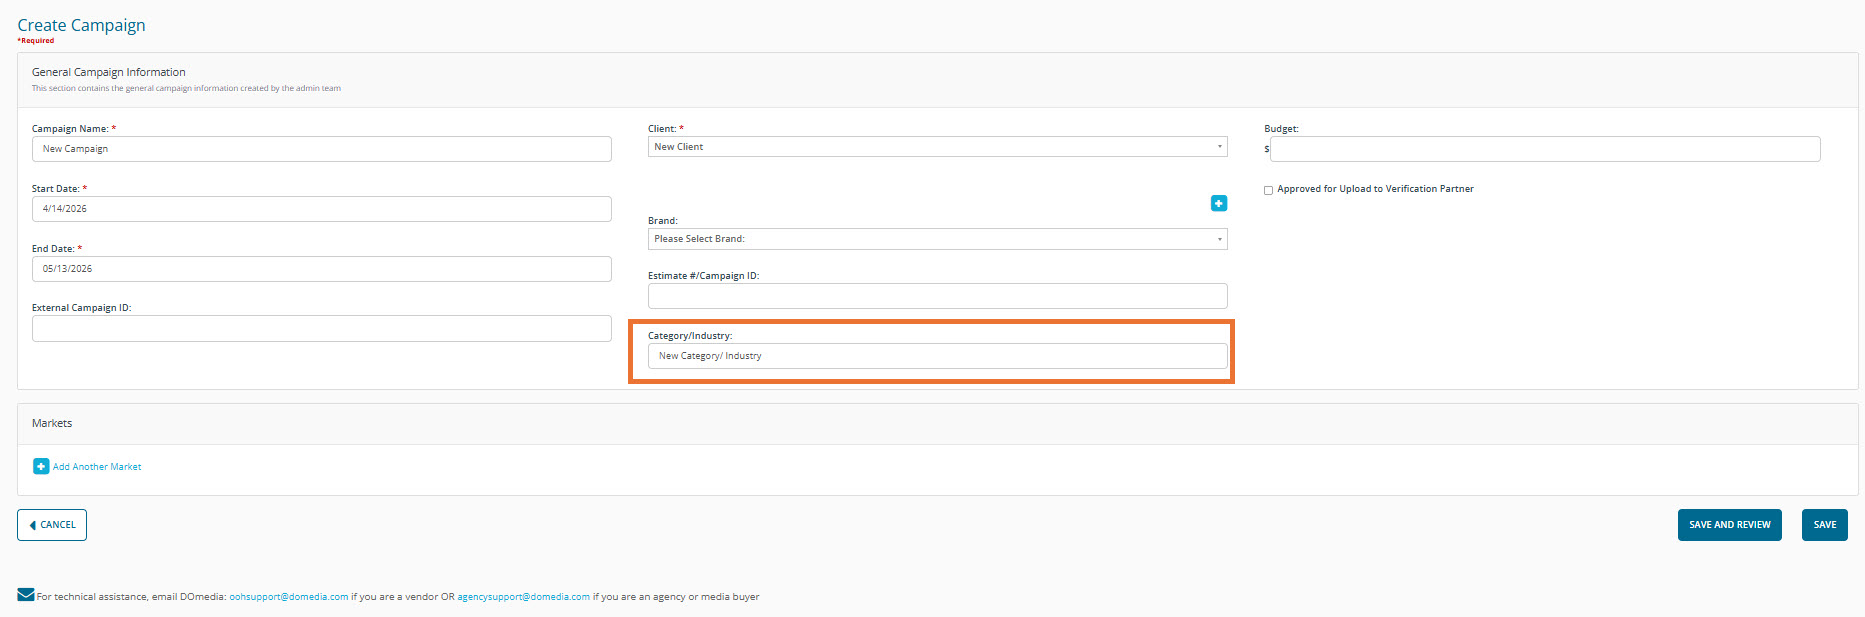
Task: Open the oohsupport@domedia.com email link
Action: (x=288, y=597)
